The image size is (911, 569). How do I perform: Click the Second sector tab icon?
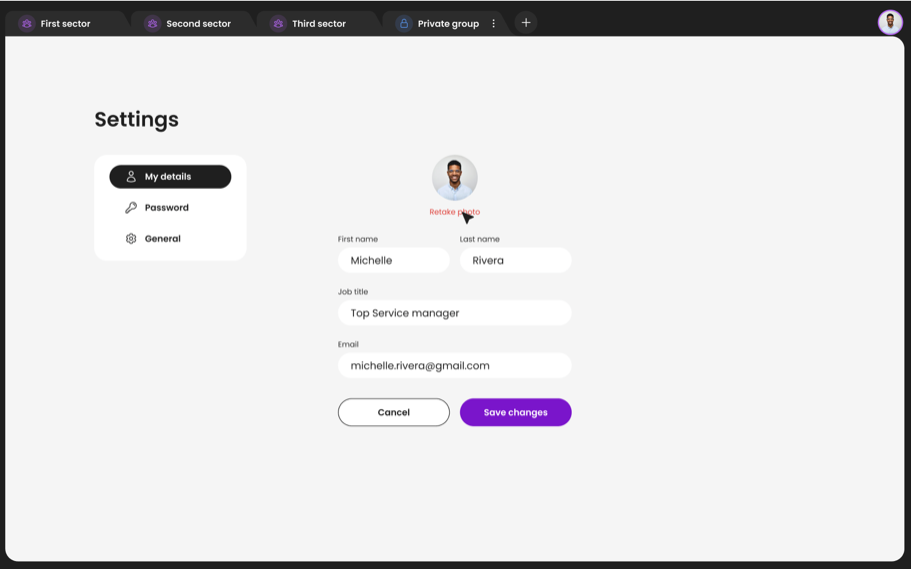coord(152,23)
